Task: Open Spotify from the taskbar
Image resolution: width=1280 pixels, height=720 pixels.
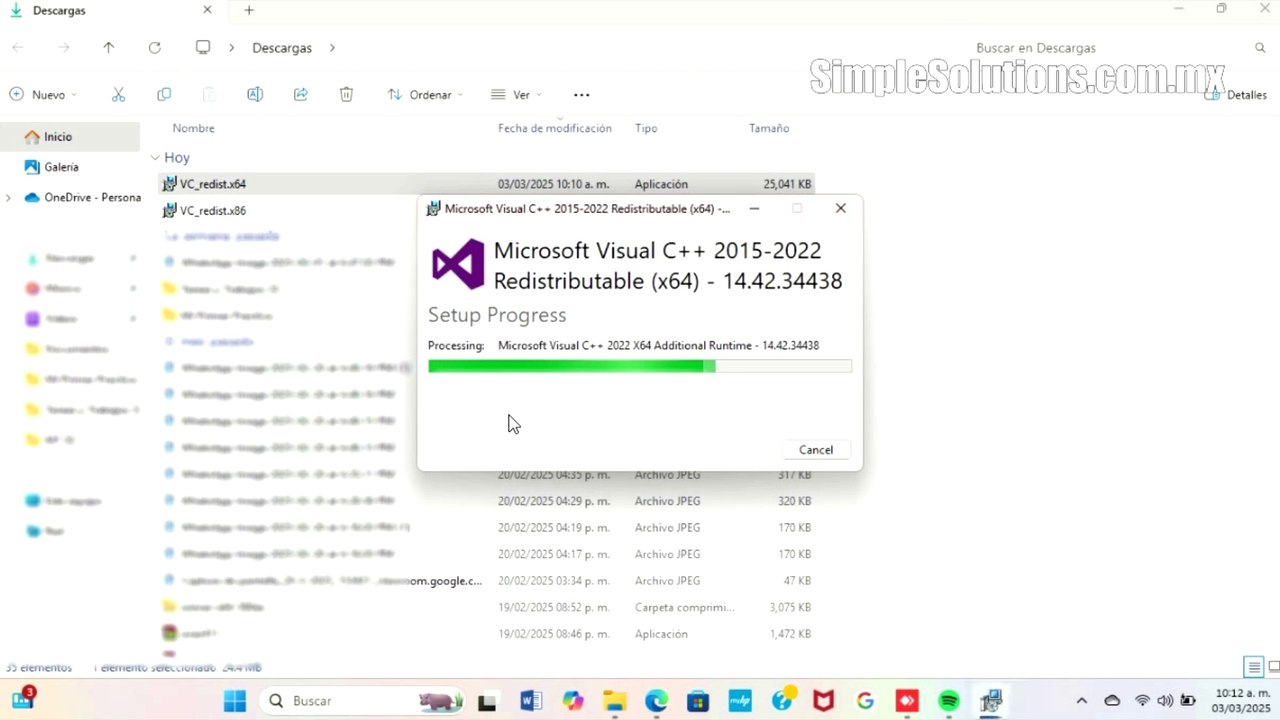Action: [949, 701]
